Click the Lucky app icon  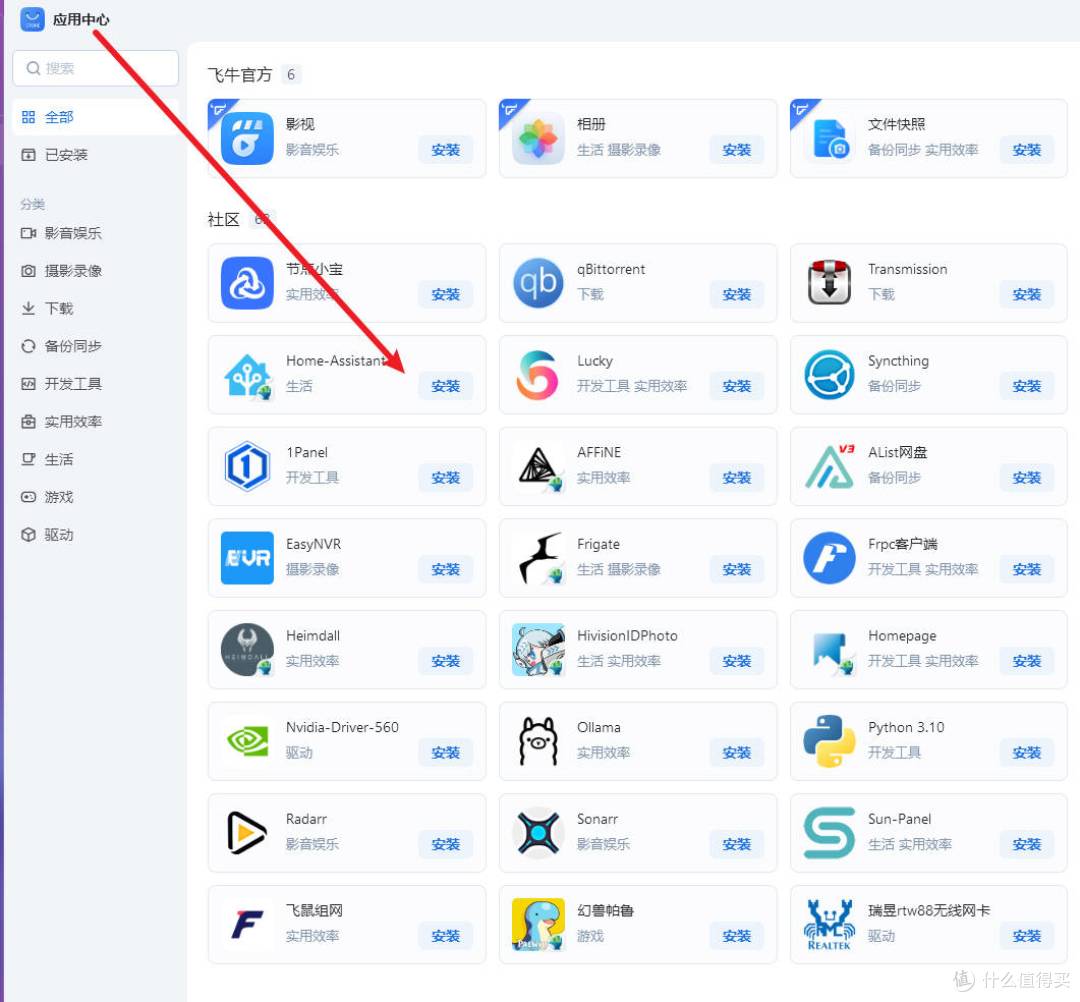(538, 375)
